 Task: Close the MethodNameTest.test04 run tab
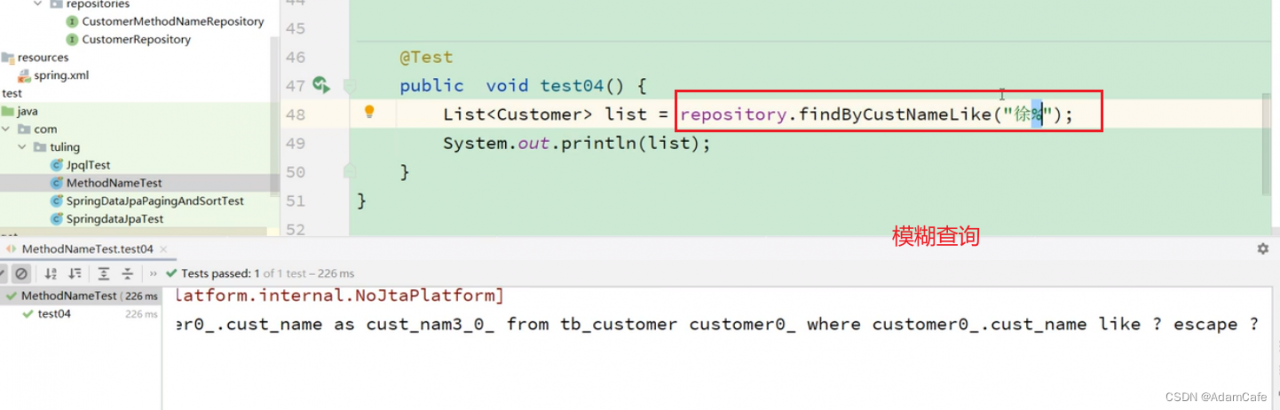point(163,249)
